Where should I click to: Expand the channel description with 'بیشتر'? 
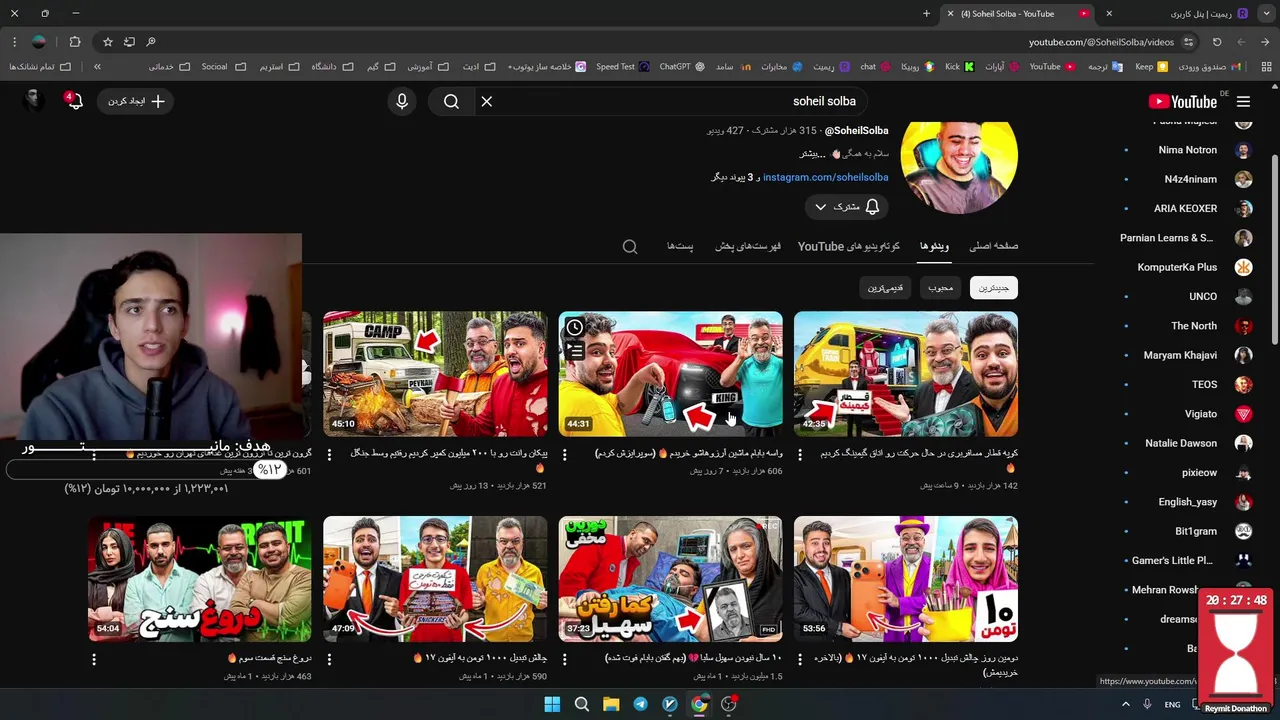point(812,154)
